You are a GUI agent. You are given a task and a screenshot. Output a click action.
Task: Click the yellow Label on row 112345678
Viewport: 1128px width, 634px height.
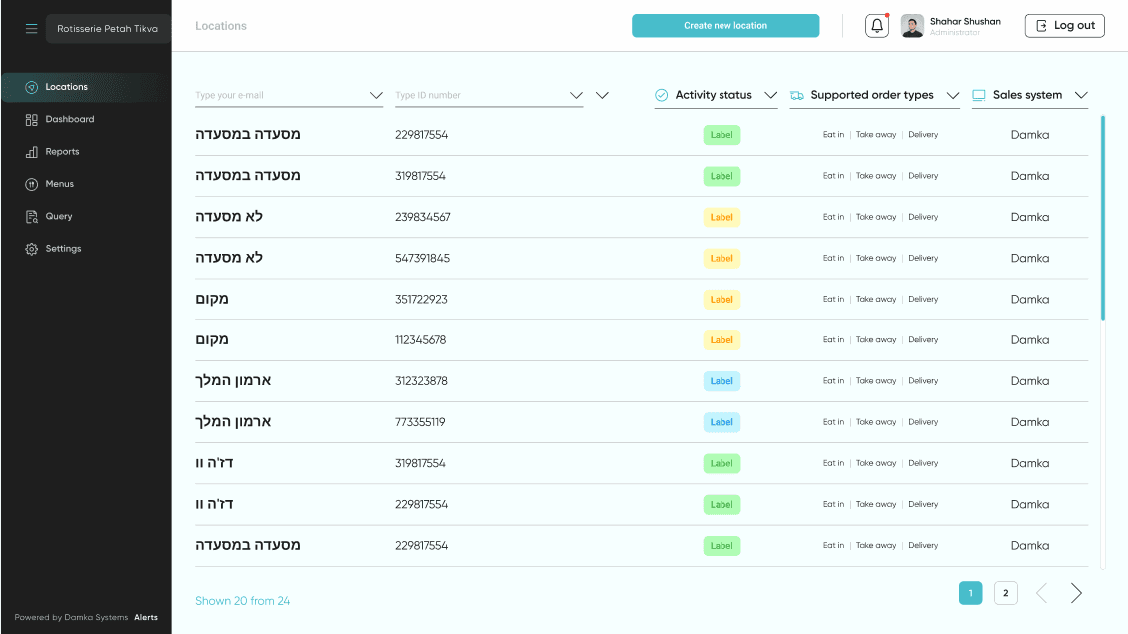pyautogui.click(x=722, y=340)
